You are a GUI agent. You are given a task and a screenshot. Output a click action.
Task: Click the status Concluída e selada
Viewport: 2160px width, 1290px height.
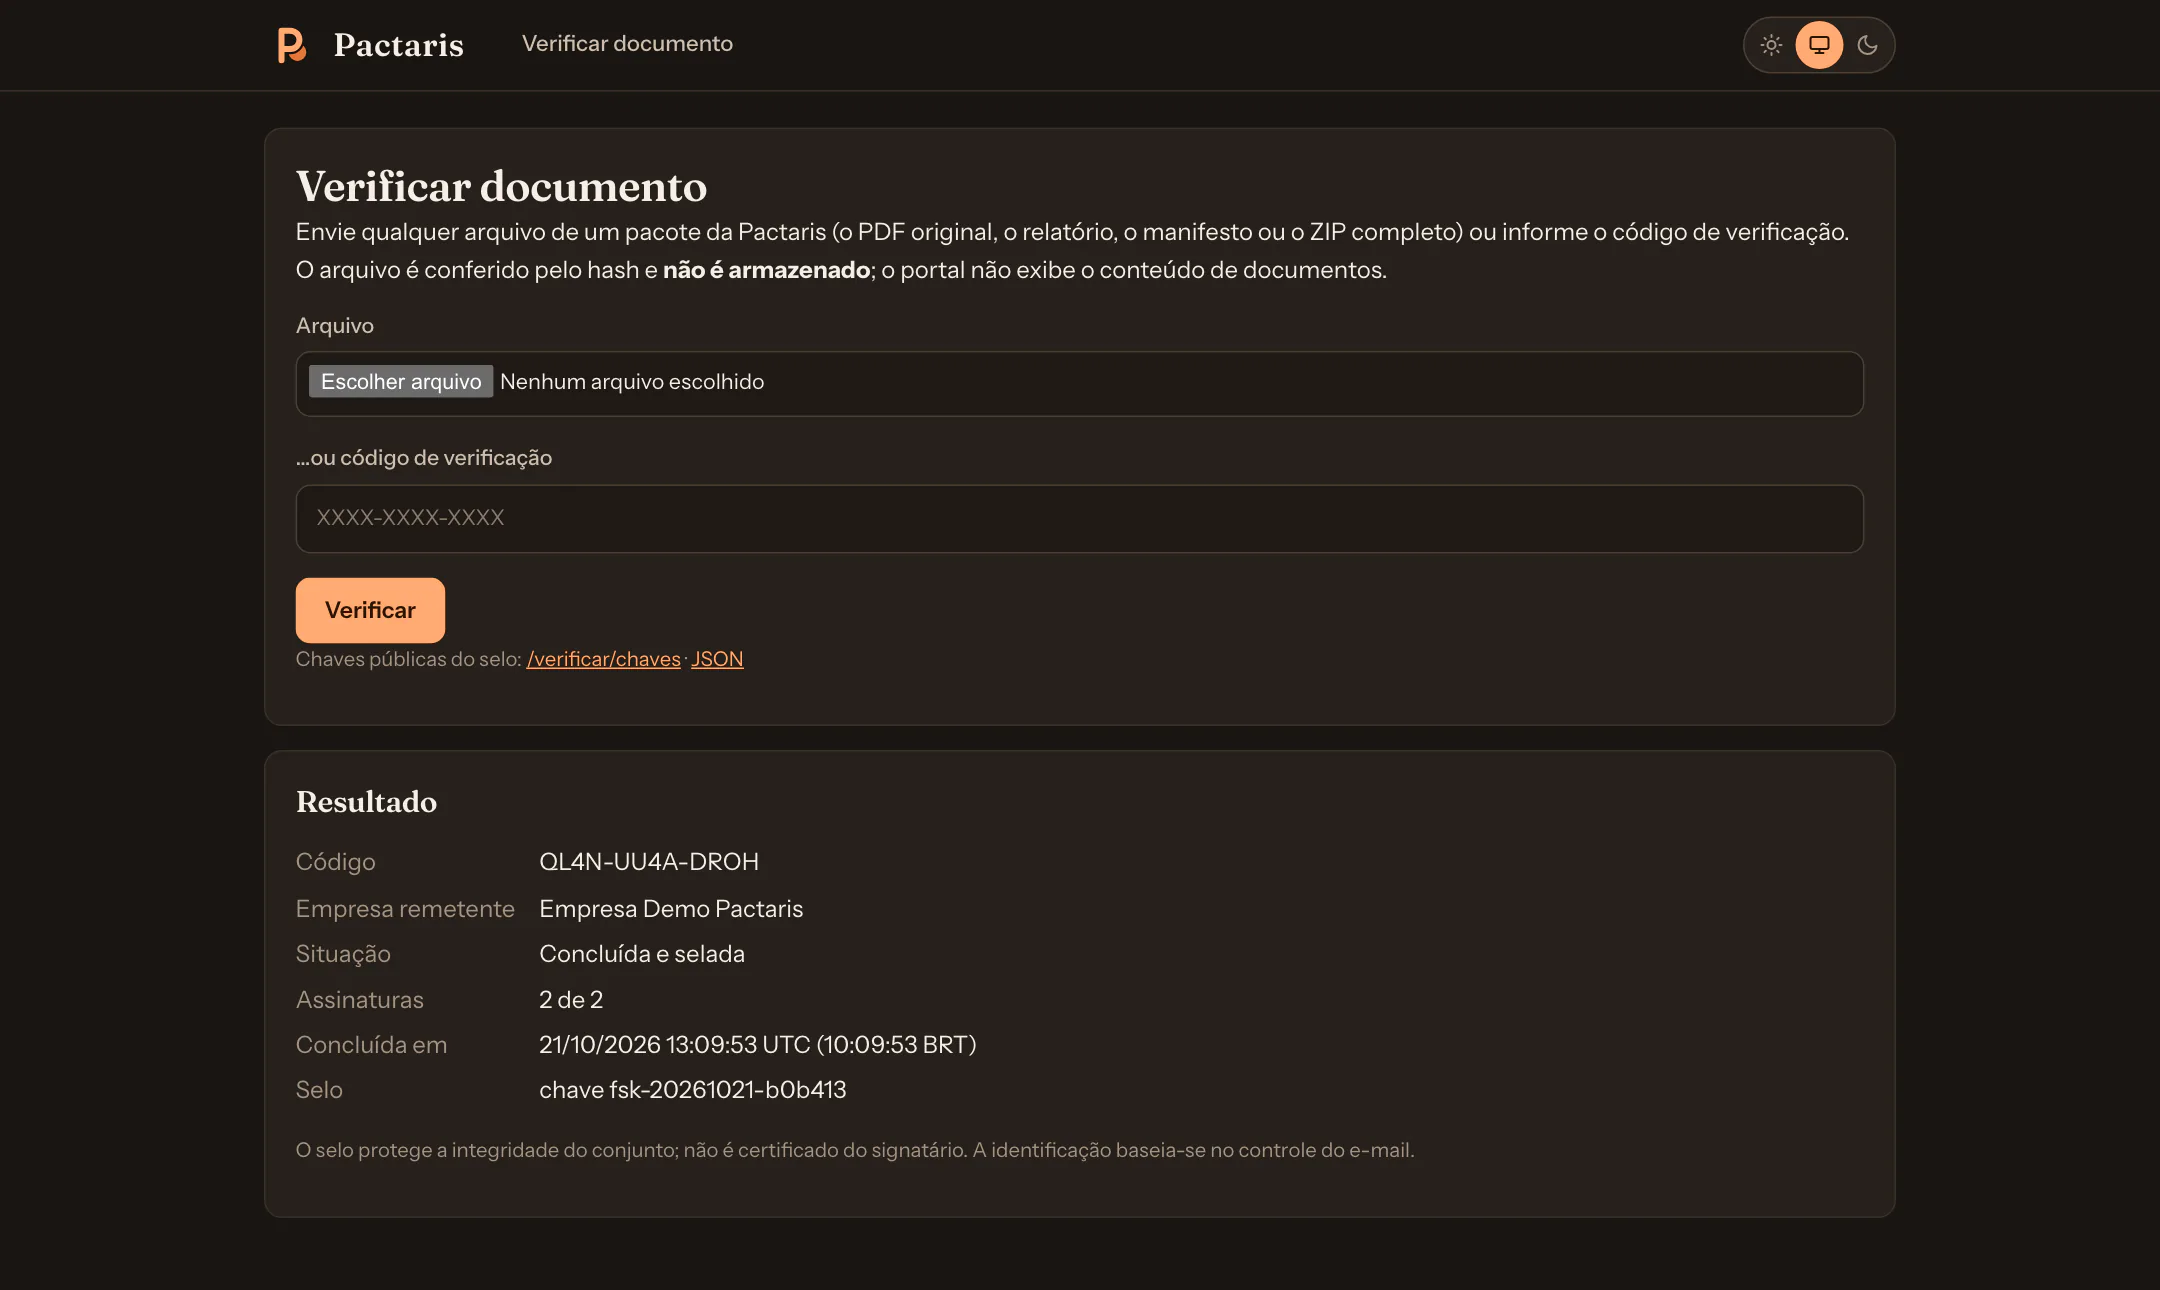[642, 954]
